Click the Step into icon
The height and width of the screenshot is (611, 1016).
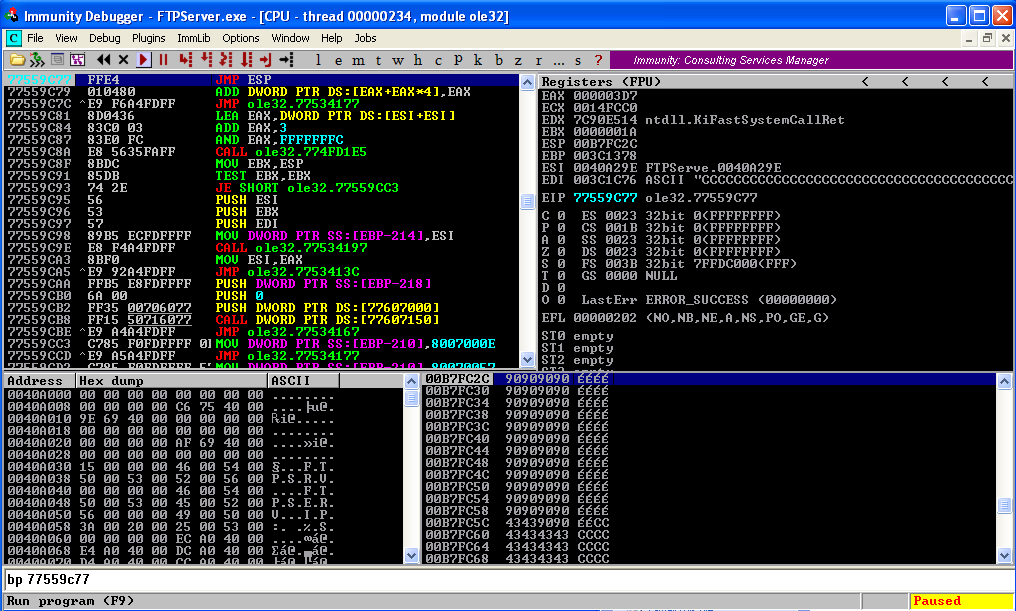pyautogui.click(x=186, y=60)
